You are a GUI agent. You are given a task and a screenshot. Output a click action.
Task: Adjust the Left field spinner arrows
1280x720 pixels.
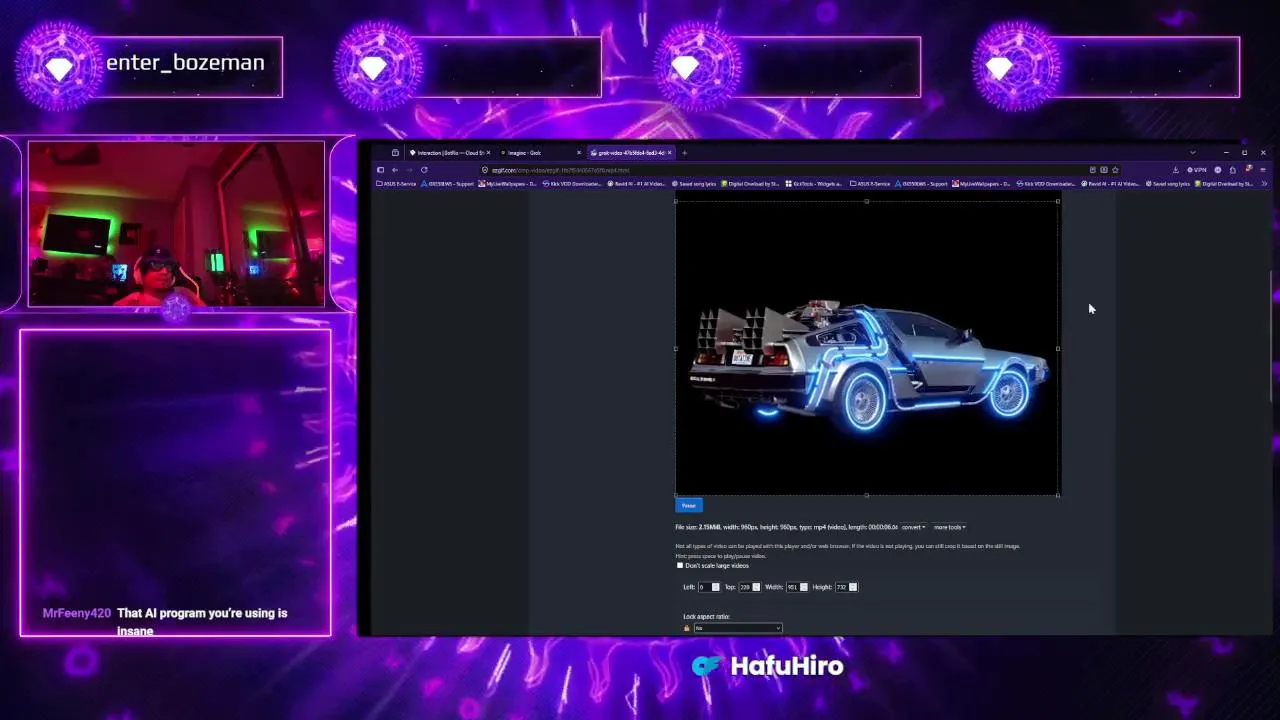point(715,587)
